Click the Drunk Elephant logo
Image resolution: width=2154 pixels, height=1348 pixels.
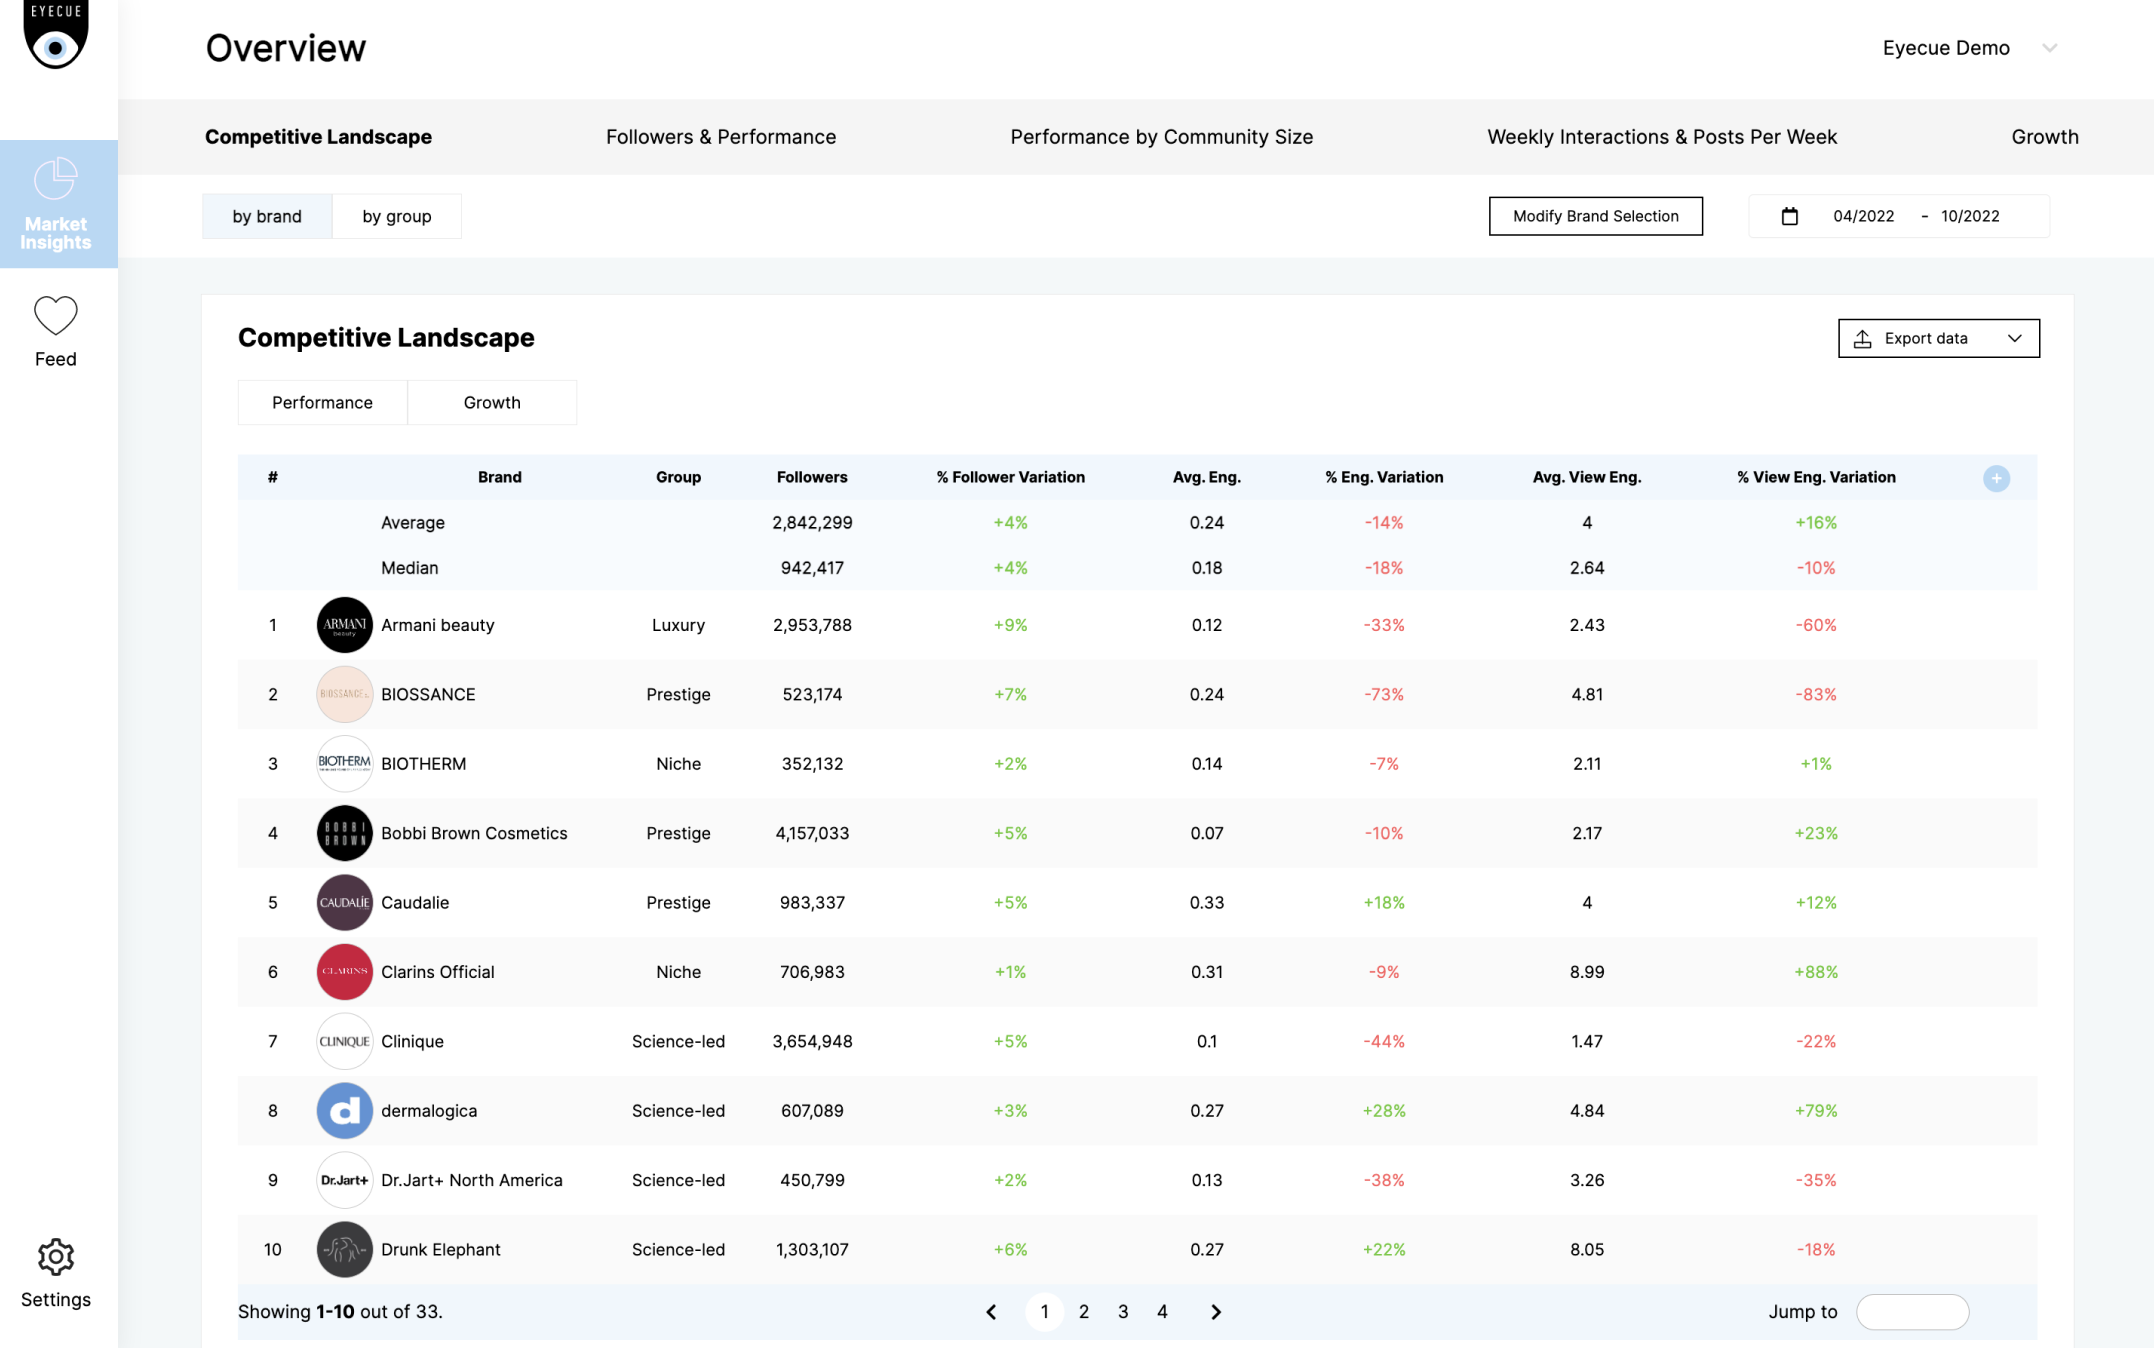[344, 1249]
